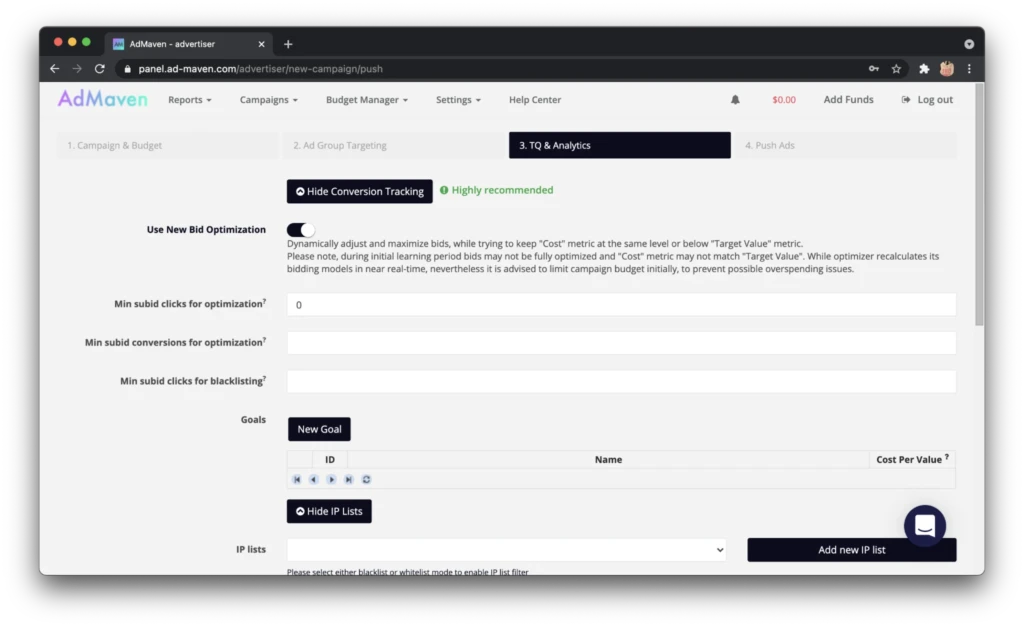Collapse the Conversion Tracking section

click(x=359, y=191)
